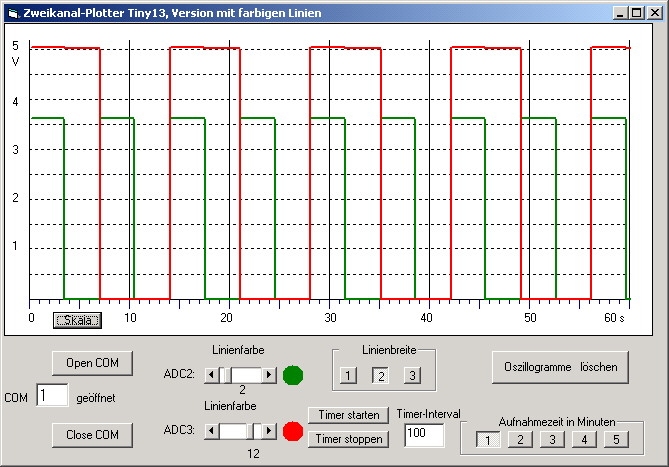Choose 3 minutes Aufnahmezeit
Viewport: 669px width, 467px height.
(551, 439)
